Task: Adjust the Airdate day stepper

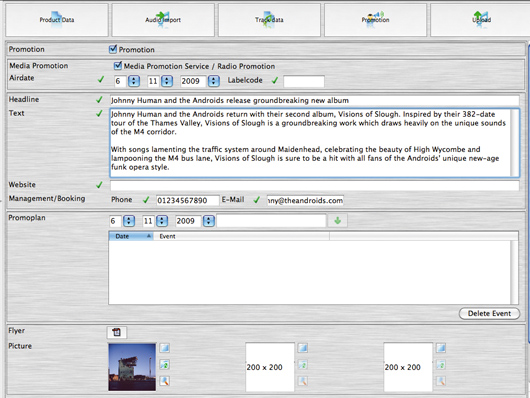Action: coord(134,81)
